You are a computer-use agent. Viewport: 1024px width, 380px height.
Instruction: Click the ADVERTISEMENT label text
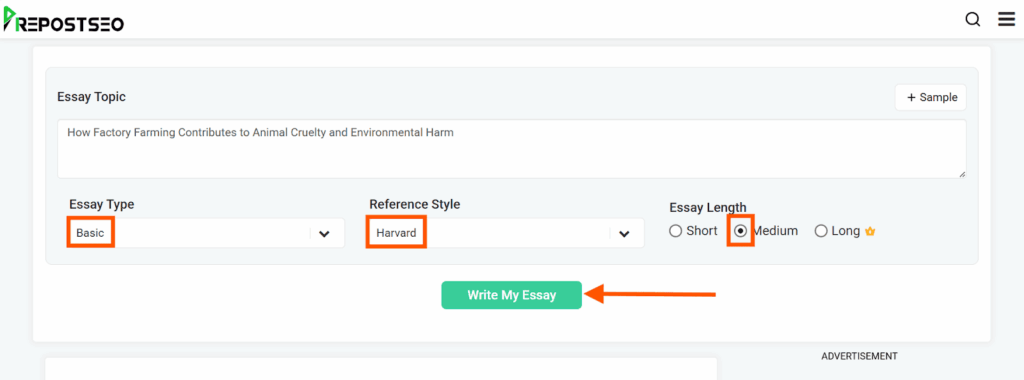point(859,356)
